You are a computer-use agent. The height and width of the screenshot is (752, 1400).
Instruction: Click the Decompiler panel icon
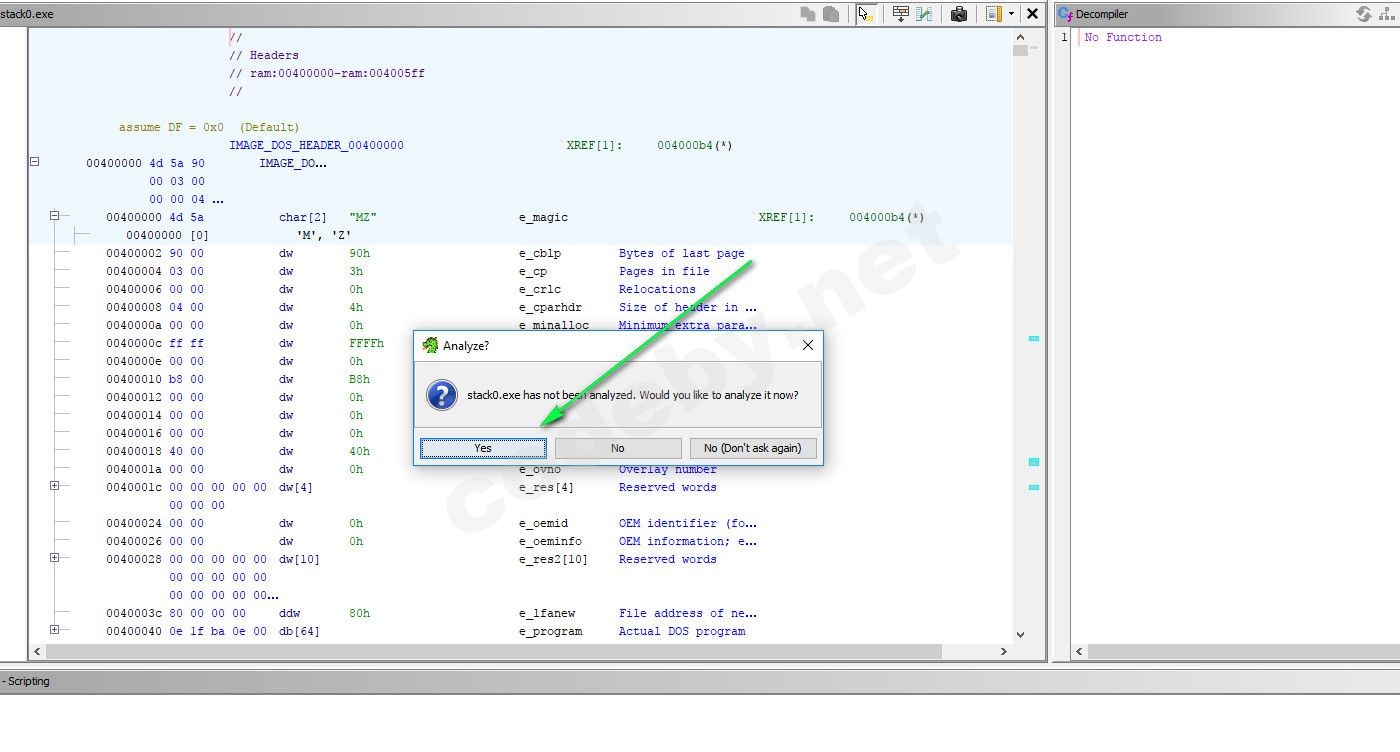click(1066, 14)
